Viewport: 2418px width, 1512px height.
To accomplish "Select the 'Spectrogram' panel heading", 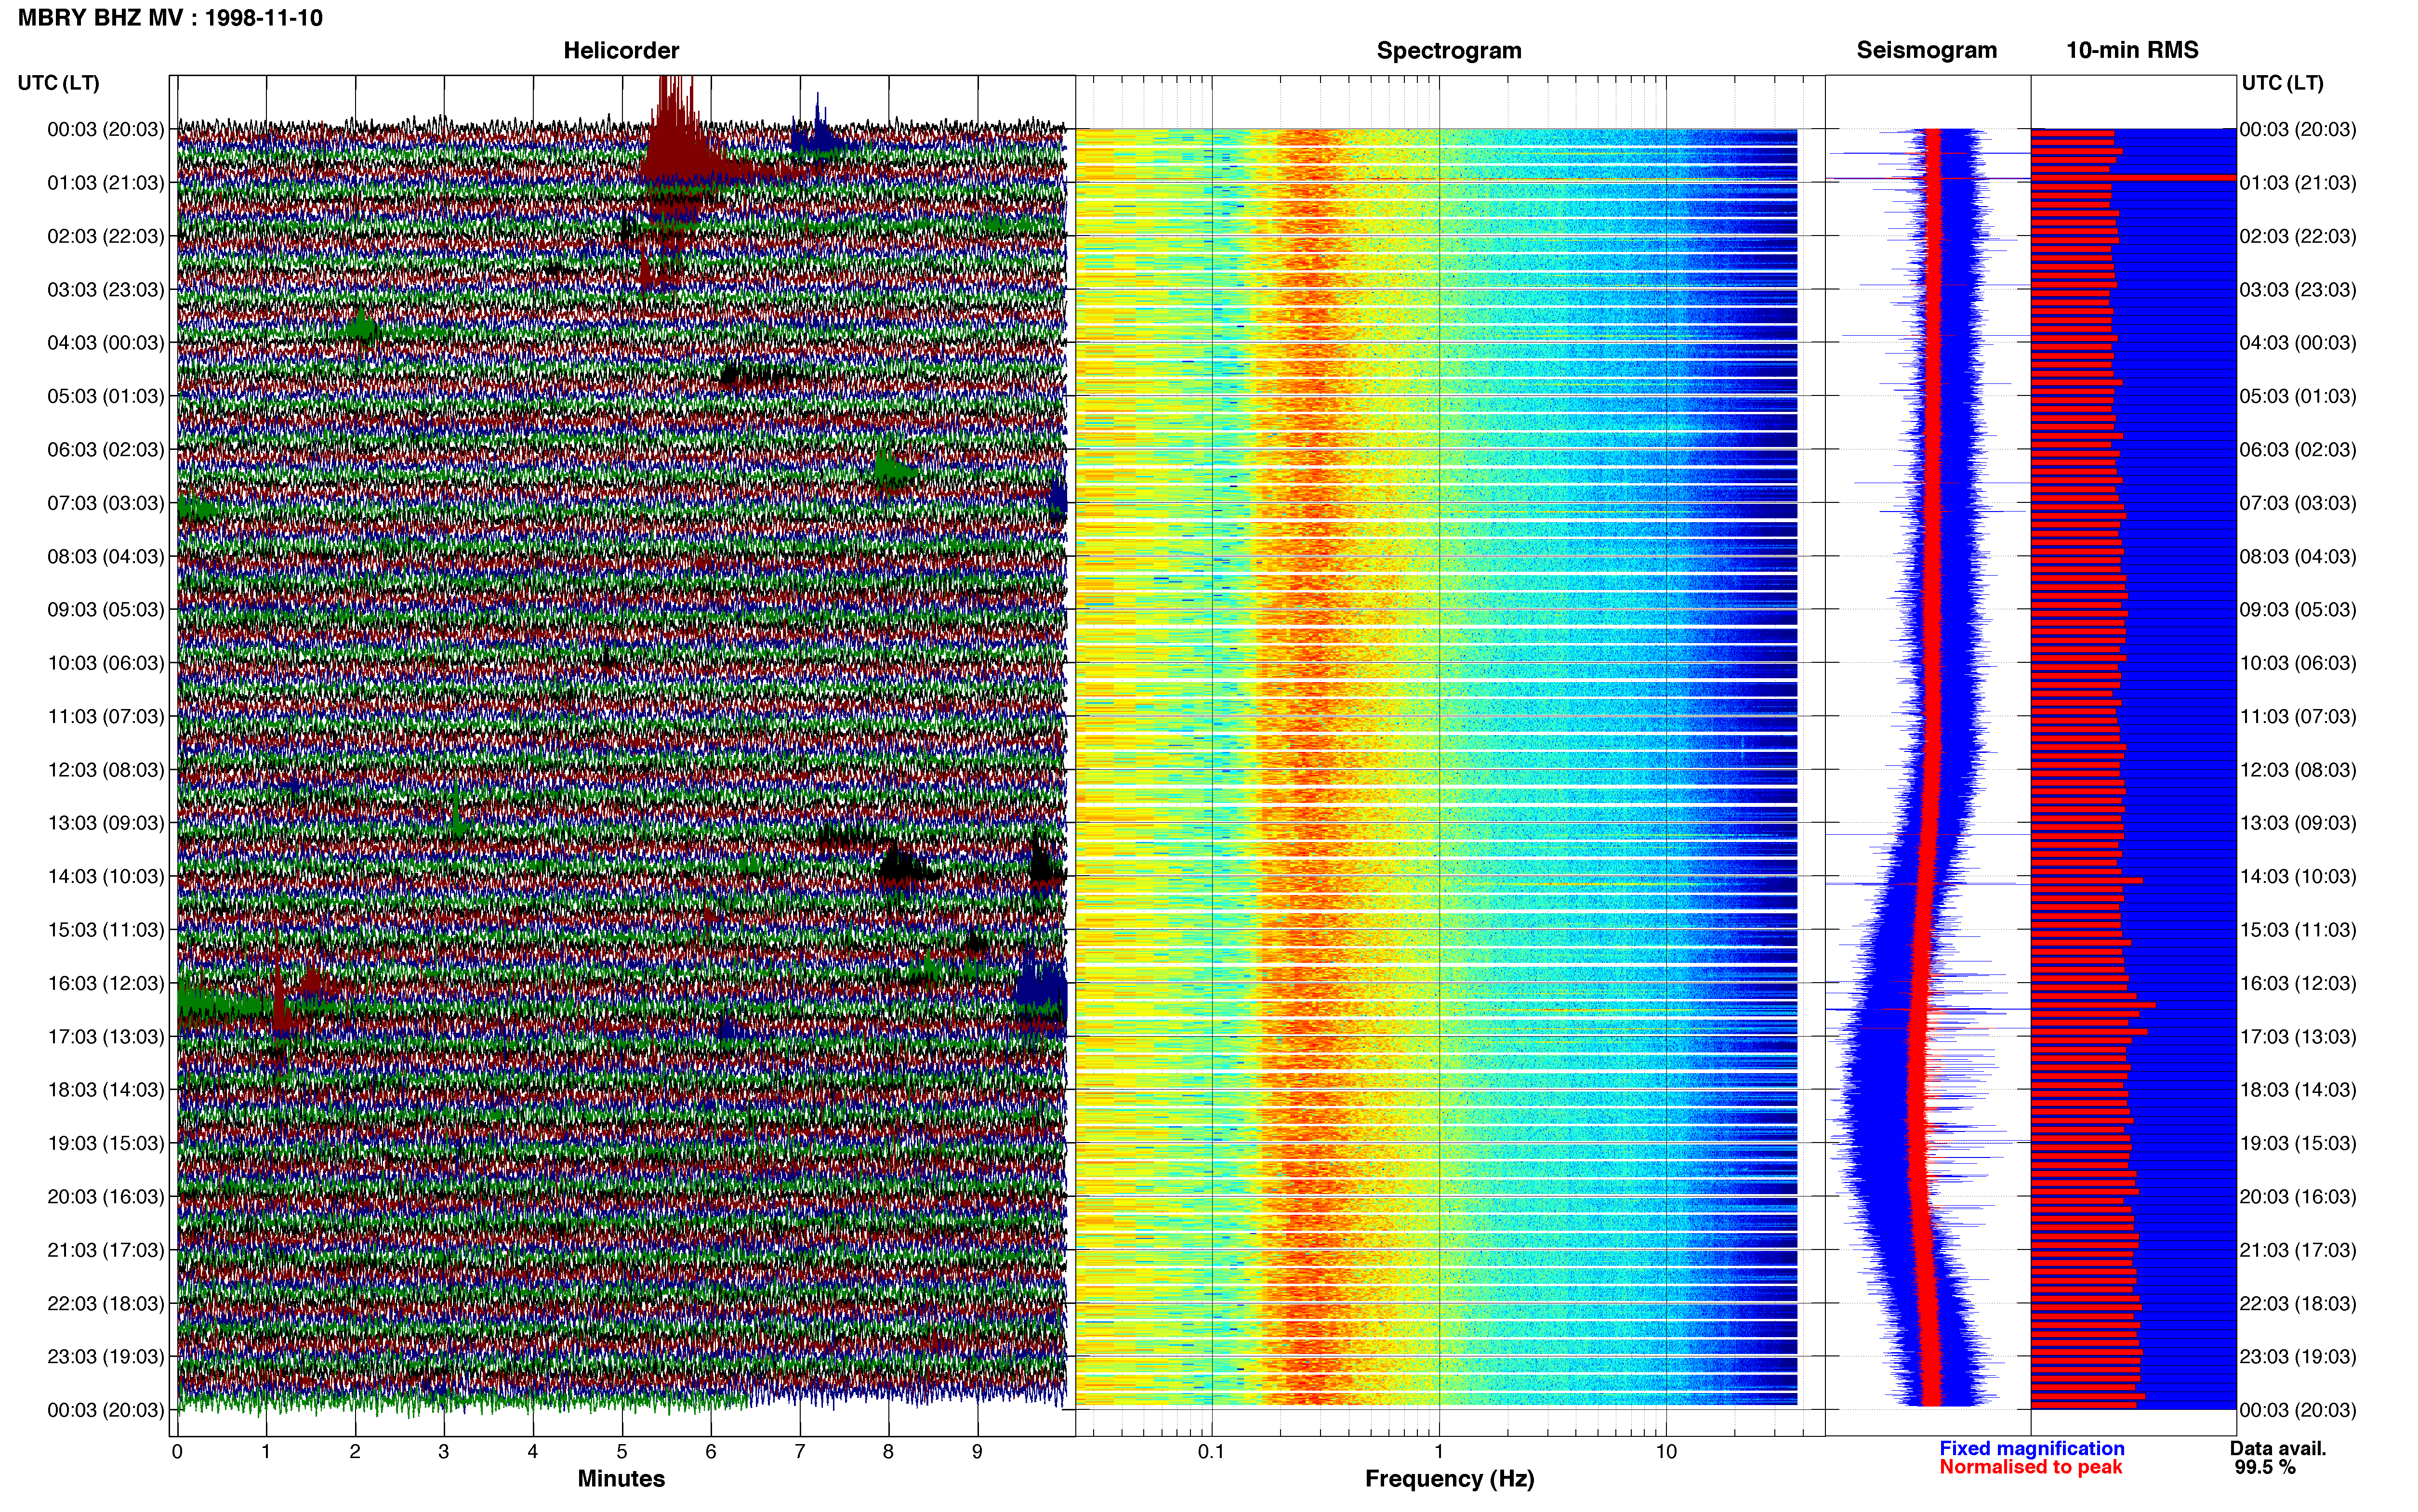I will pyautogui.click(x=1449, y=50).
